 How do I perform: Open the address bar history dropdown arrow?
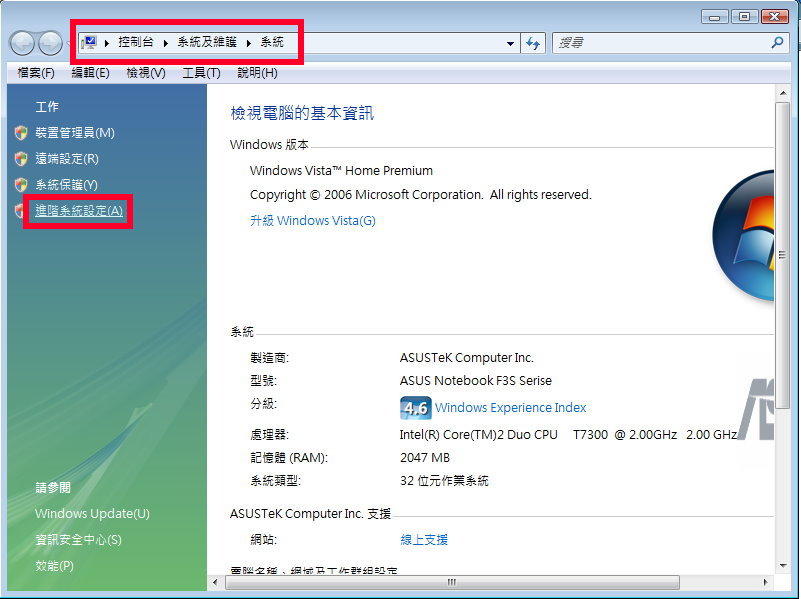pyautogui.click(x=510, y=43)
